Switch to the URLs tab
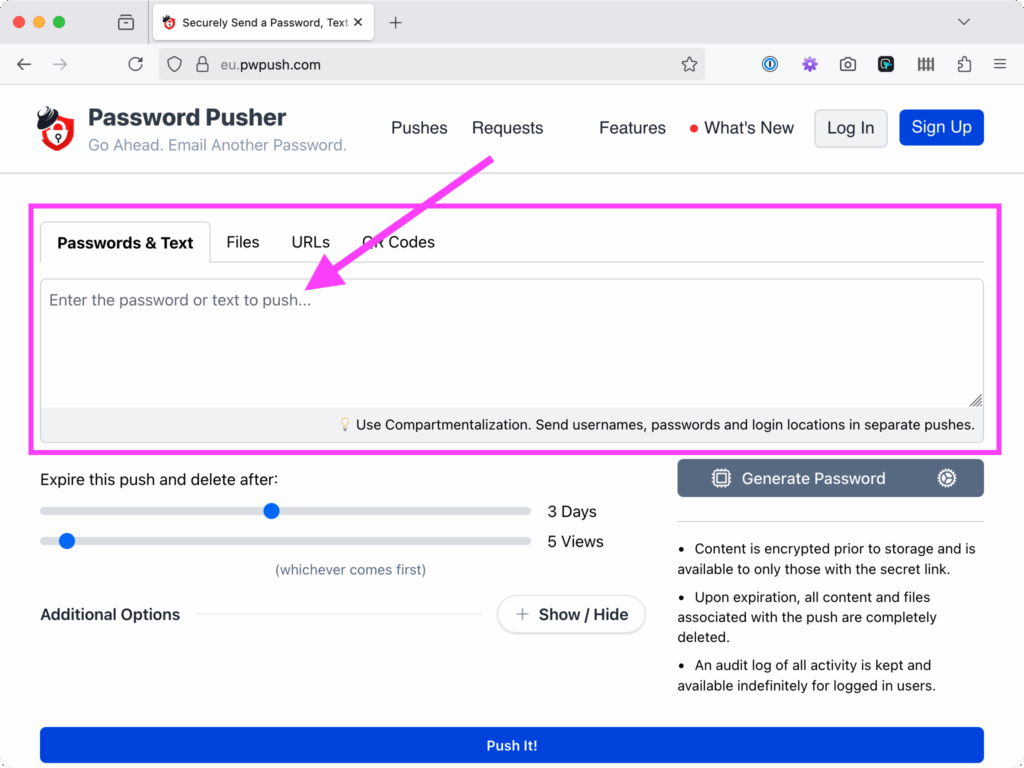Screen dimensions: 1024x768 click(x=310, y=242)
